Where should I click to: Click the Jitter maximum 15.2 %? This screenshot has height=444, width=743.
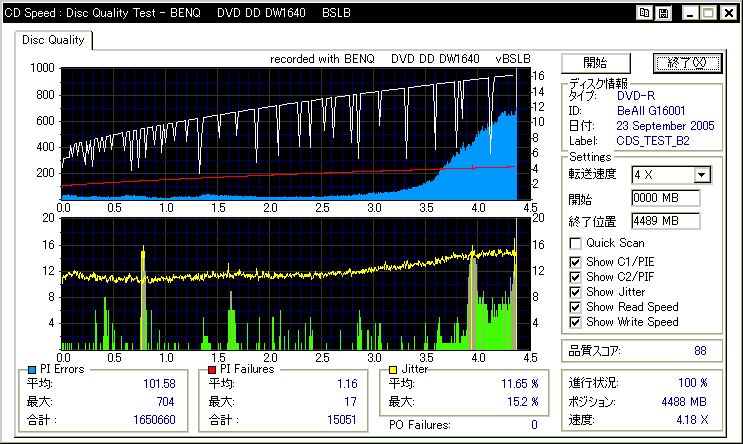[523, 402]
